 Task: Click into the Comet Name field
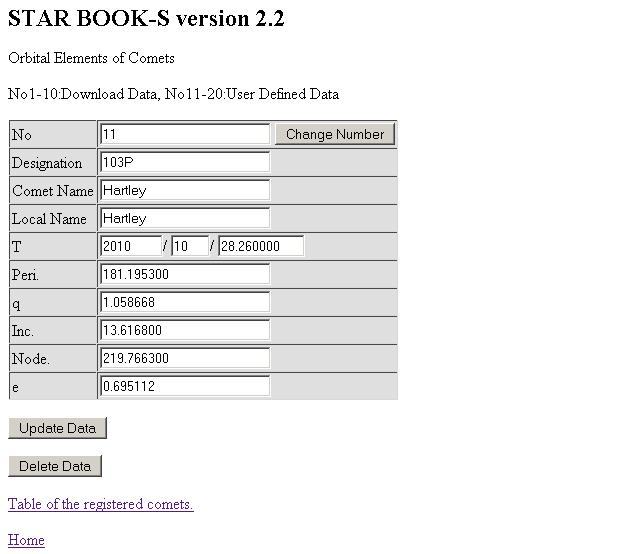click(184, 190)
